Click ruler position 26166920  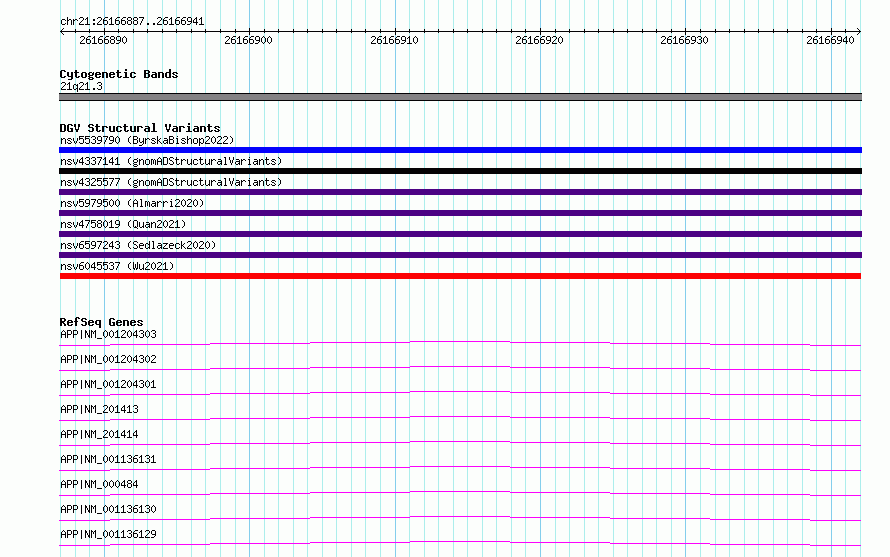(539, 40)
